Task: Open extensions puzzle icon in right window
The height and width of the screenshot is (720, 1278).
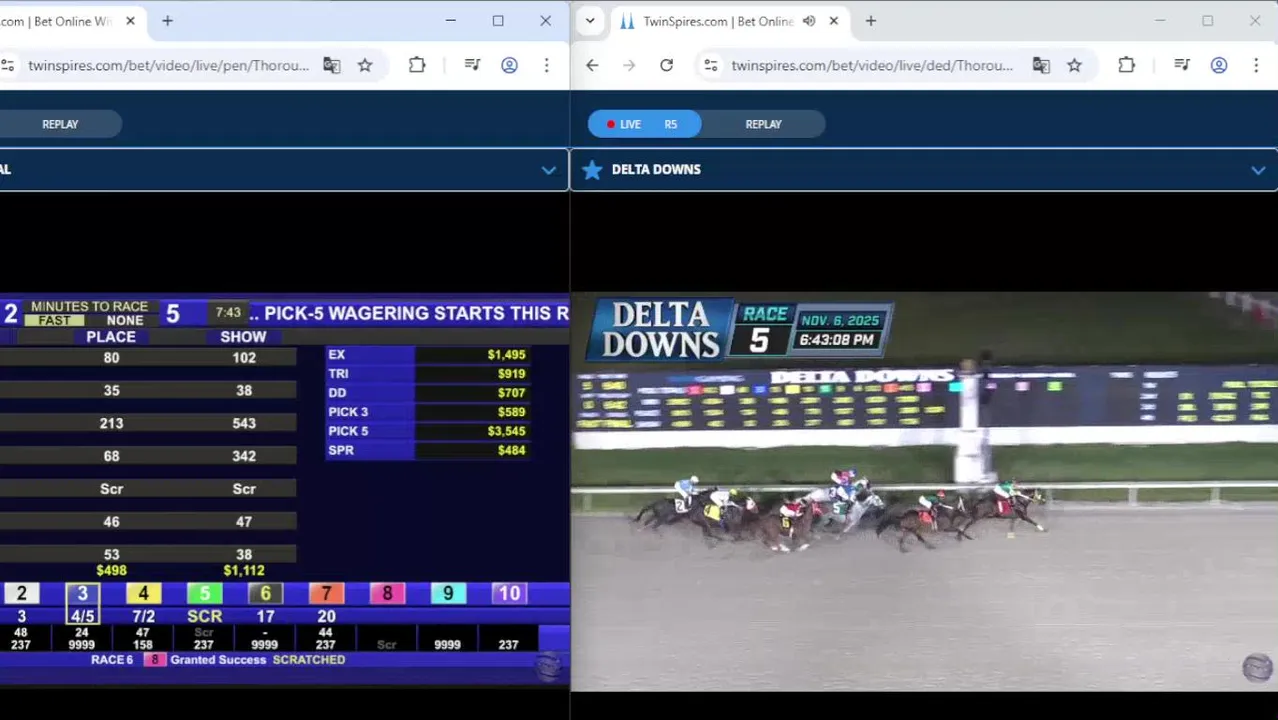Action: [1126, 66]
